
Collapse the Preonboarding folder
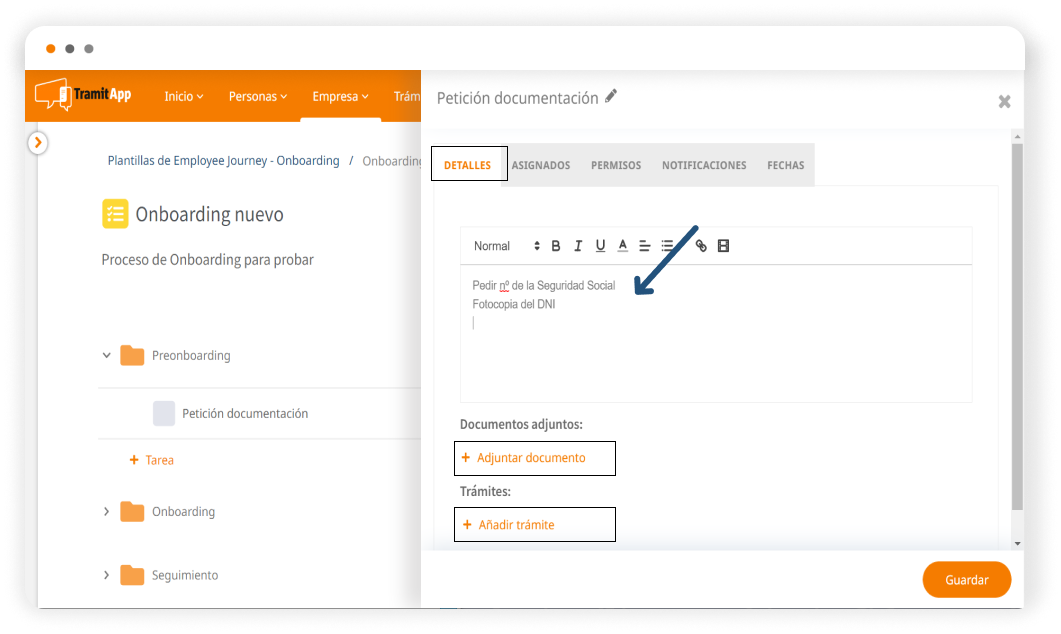pos(107,355)
